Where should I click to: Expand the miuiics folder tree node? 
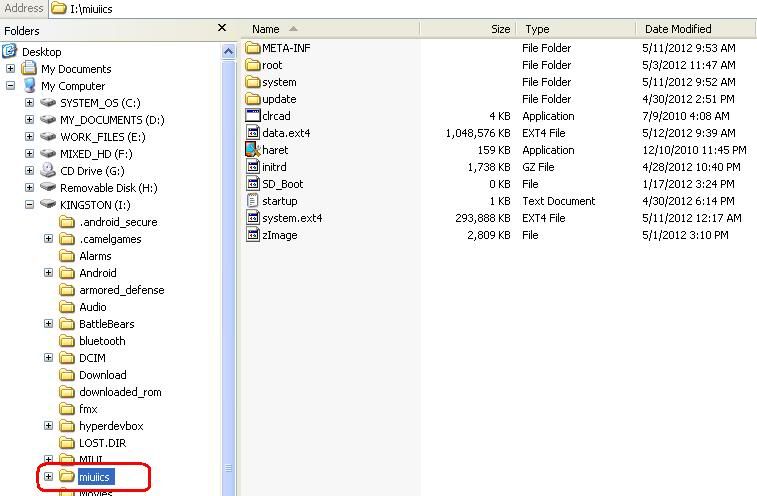coord(48,477)
